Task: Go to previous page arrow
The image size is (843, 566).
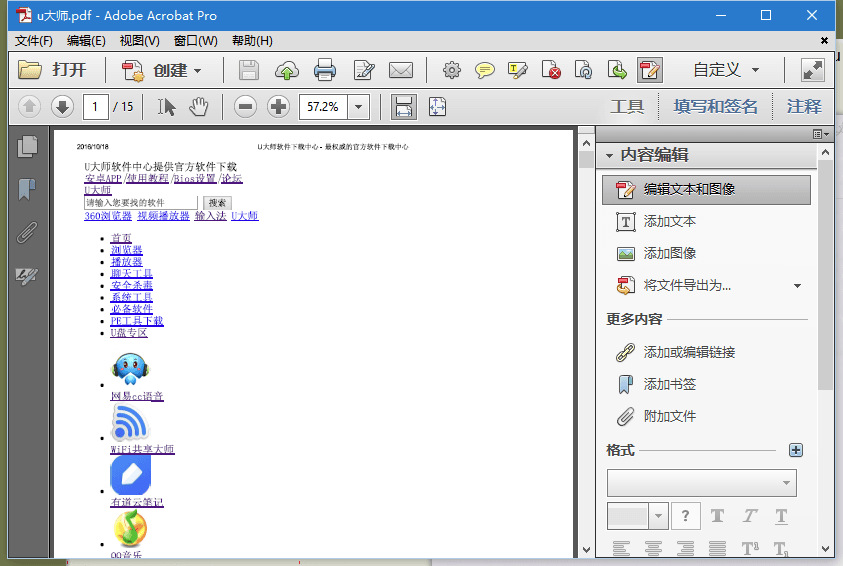Action: (30, 107)
